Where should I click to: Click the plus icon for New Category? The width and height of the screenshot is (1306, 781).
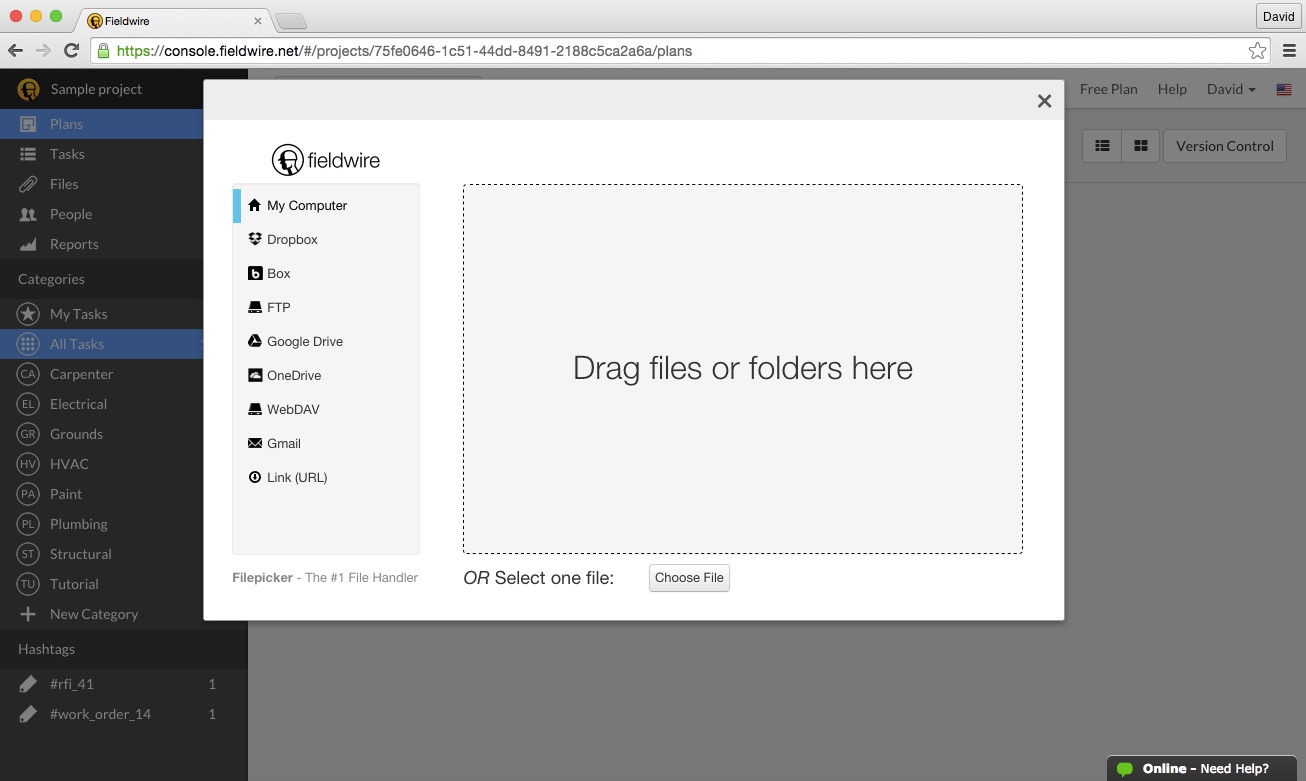click(28, 614)
